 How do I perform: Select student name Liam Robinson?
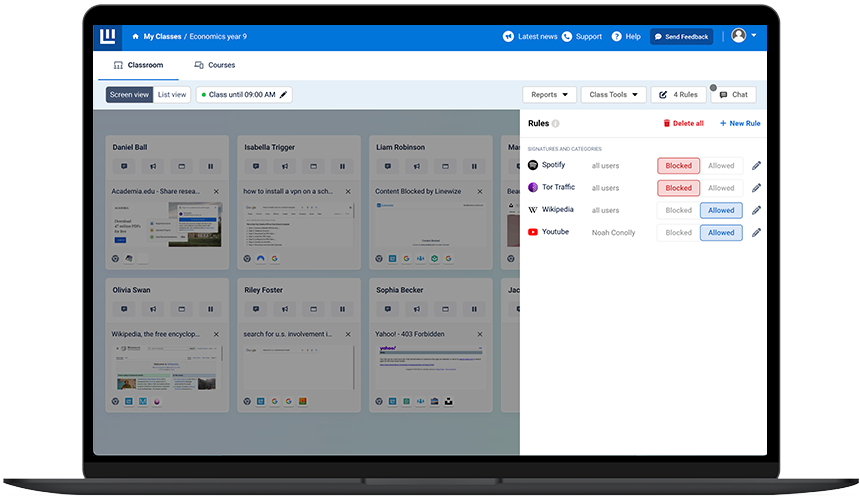pyautogui.click(x=400, y=147)
